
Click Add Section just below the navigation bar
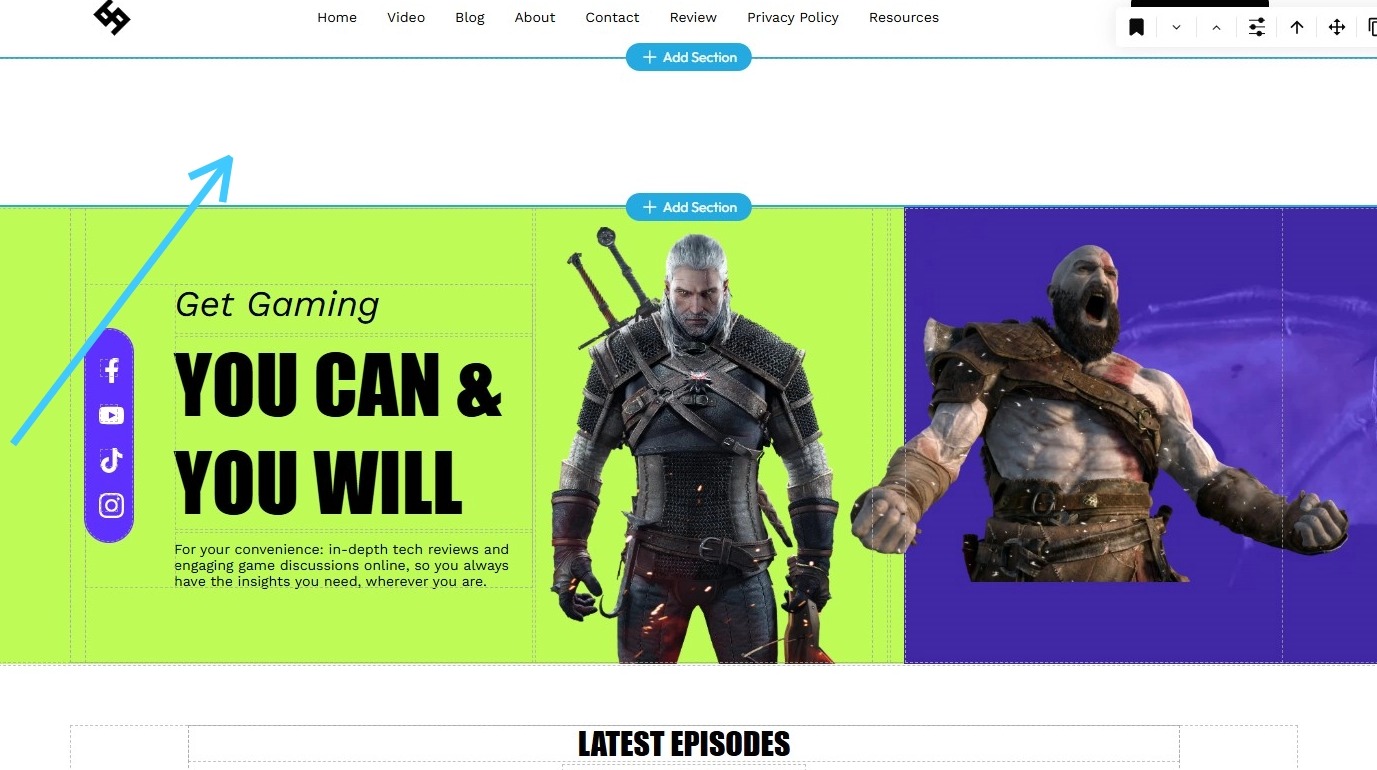[689, 57]
